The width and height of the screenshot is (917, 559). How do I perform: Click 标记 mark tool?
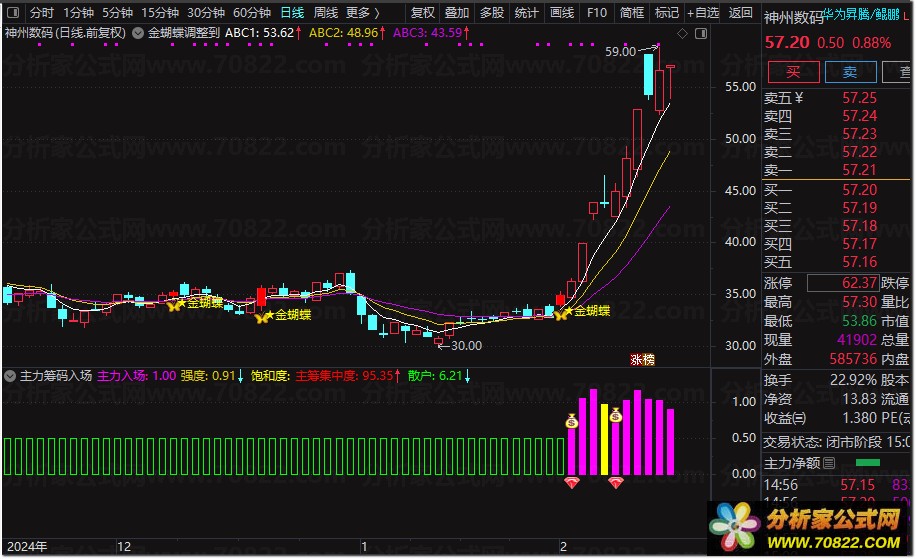pos(667,12)
